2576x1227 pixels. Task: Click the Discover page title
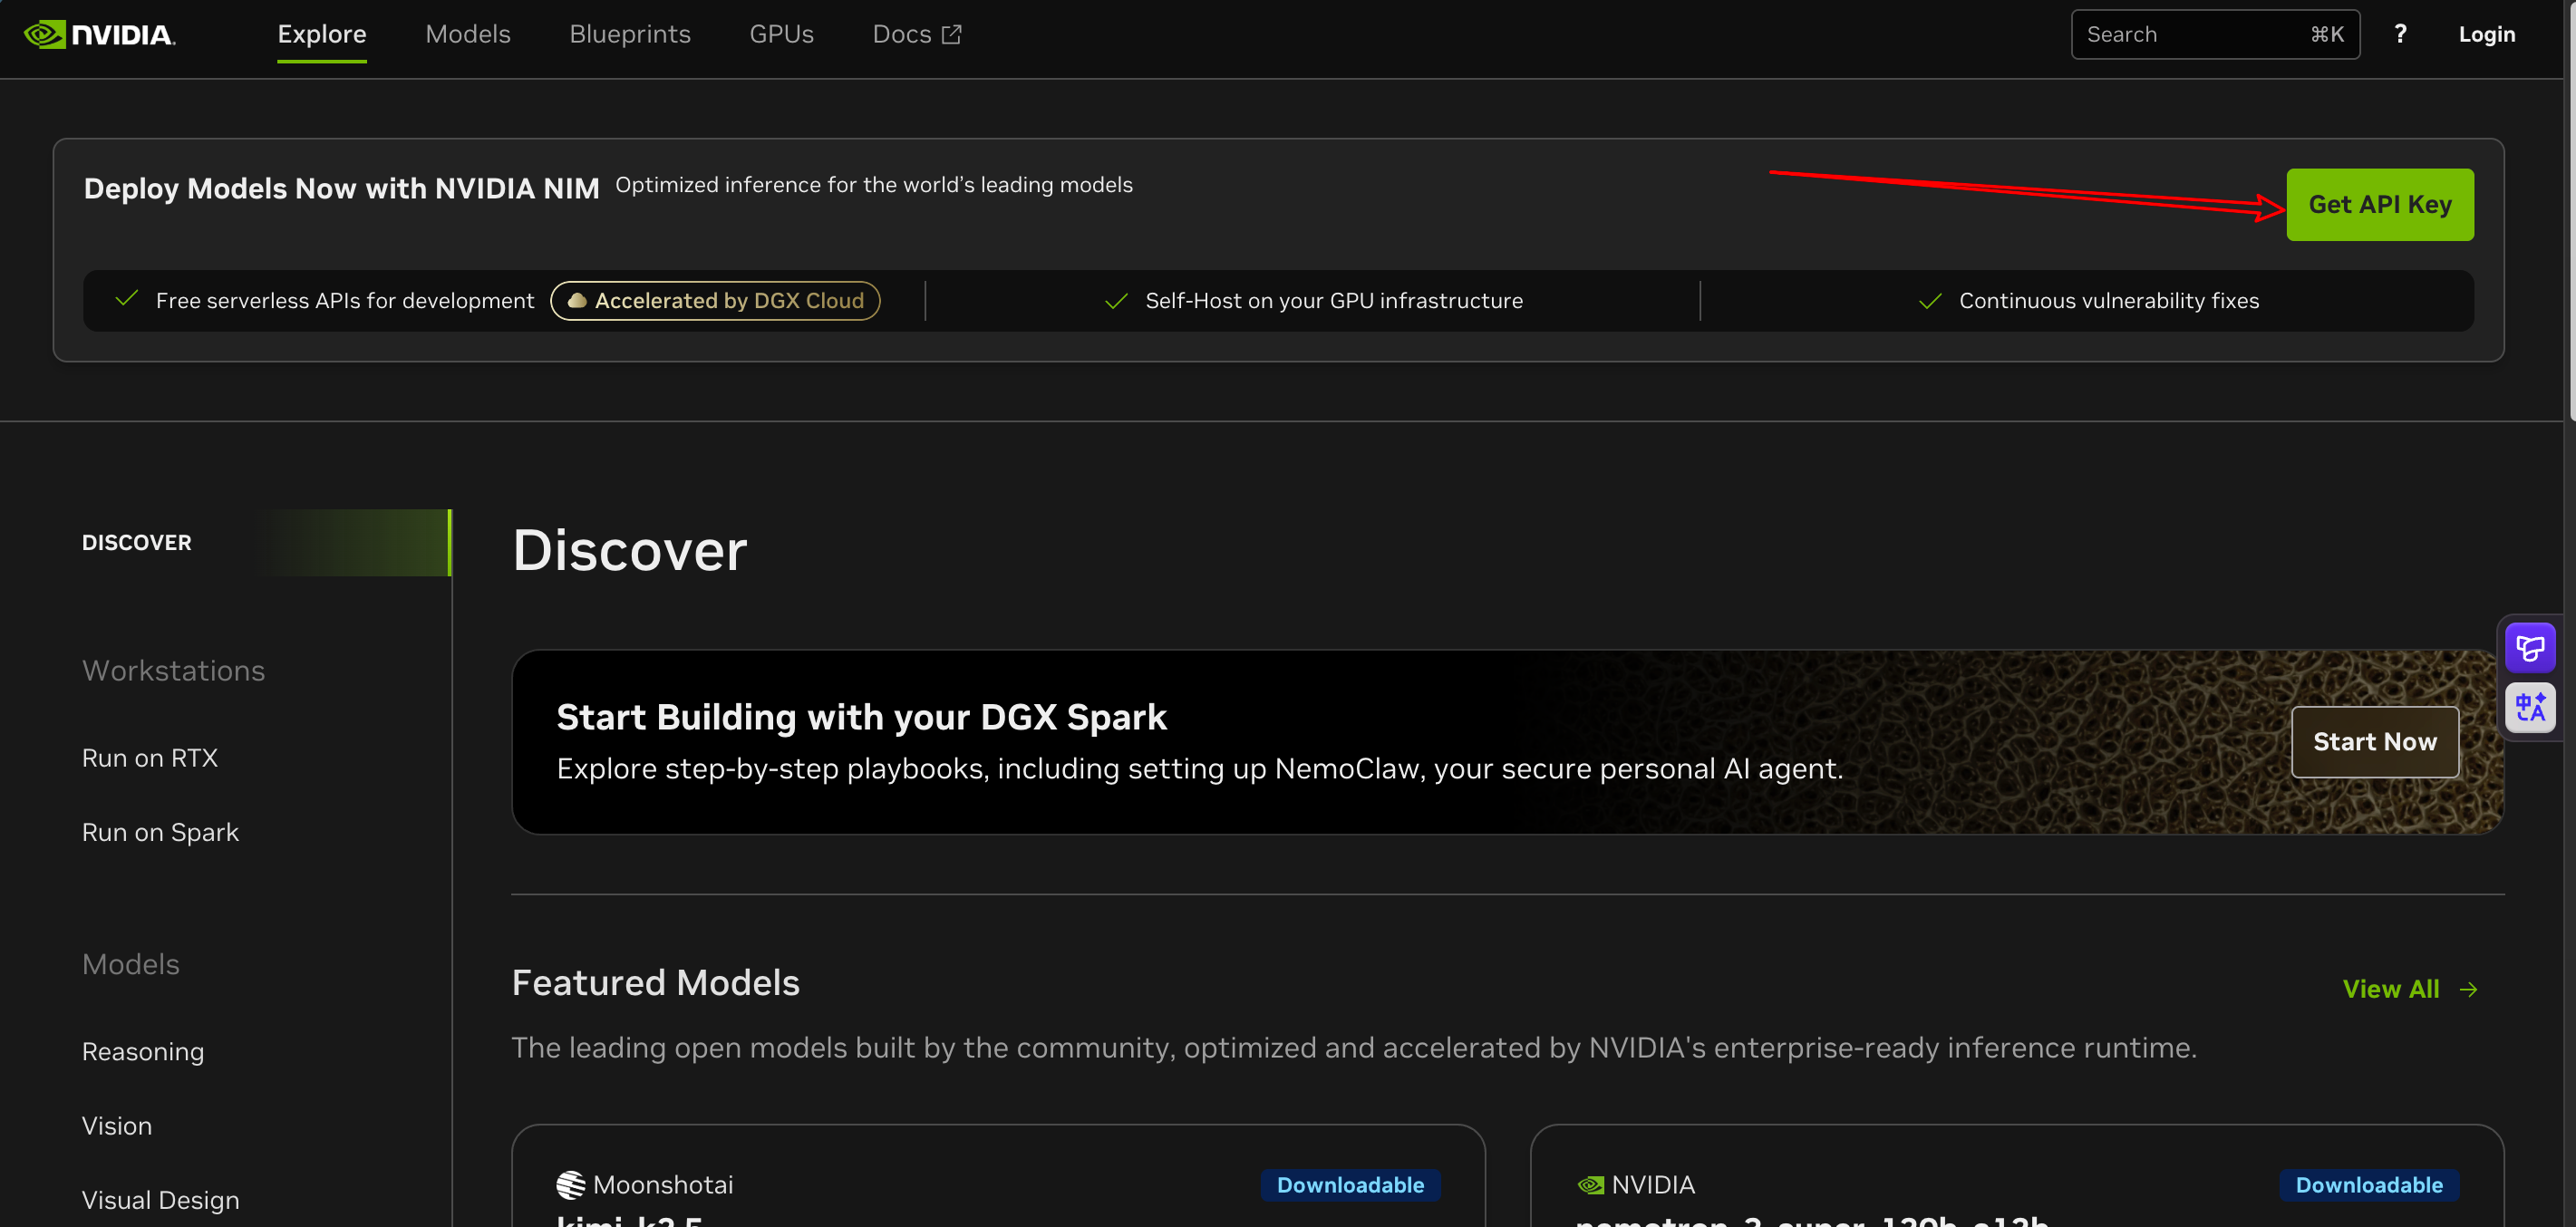point(630,550)
